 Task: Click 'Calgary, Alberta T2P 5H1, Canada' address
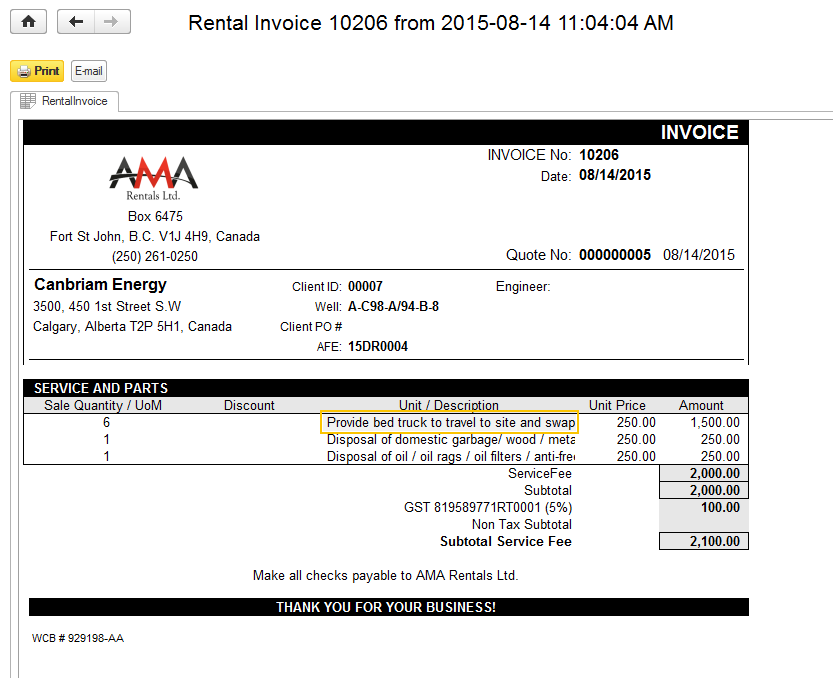[x=132, y=326]
